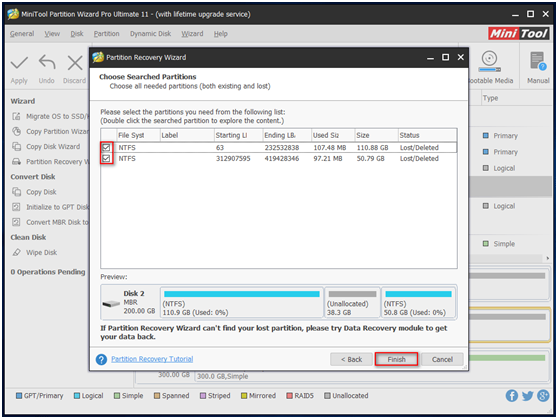Click 0 Operations Pending label
The width and height of the screenshot is (558, 419).
tap(48, 272)
